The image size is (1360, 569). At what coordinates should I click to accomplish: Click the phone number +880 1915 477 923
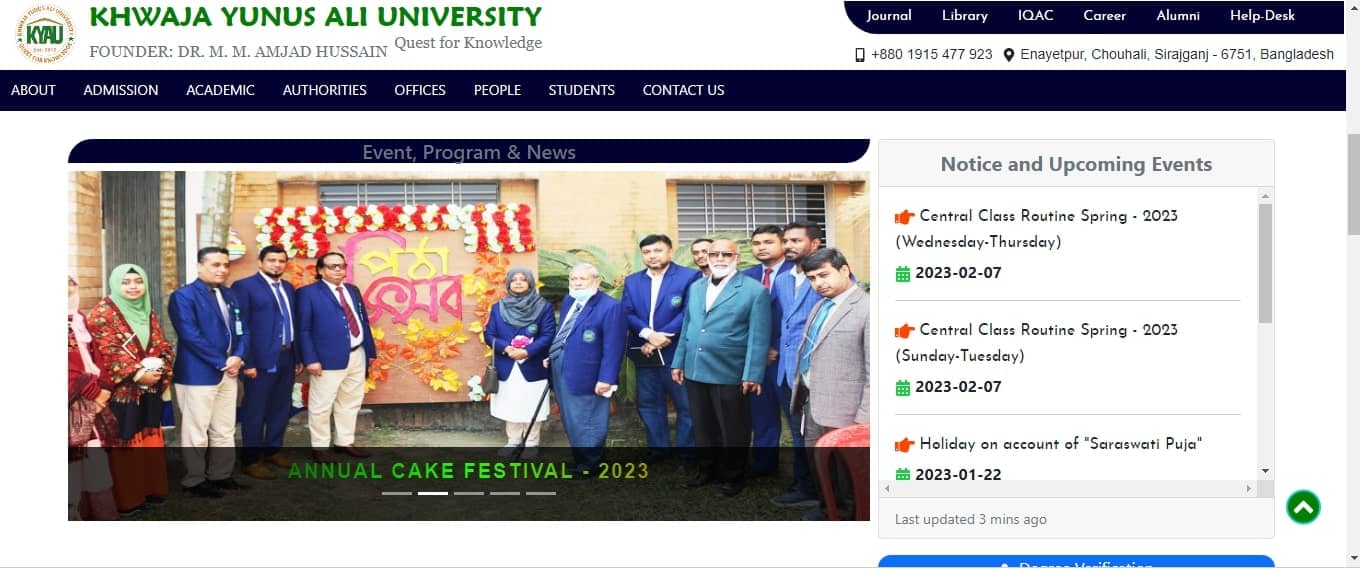pyautogui.click(x=932, y=55)
